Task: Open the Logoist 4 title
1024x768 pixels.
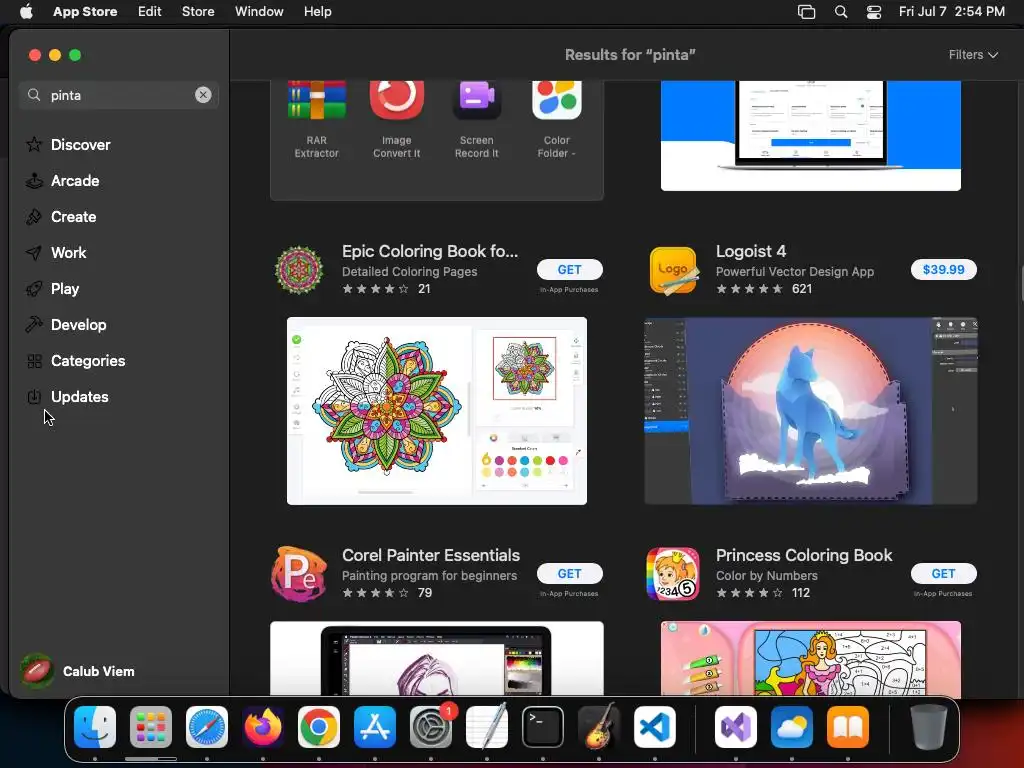Action: point(751,251)
